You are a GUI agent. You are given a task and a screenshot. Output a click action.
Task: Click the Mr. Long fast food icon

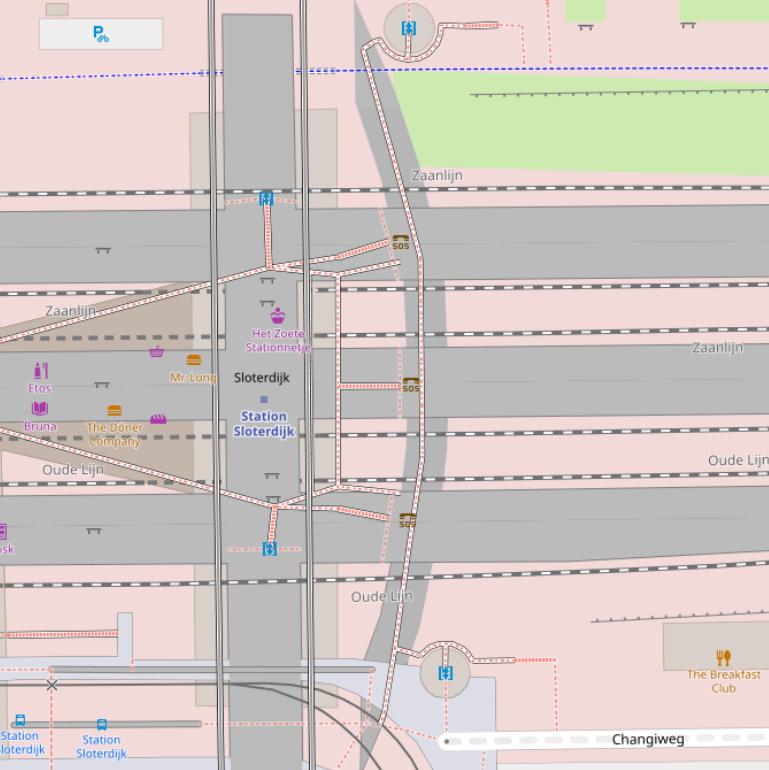pos(194,360)
